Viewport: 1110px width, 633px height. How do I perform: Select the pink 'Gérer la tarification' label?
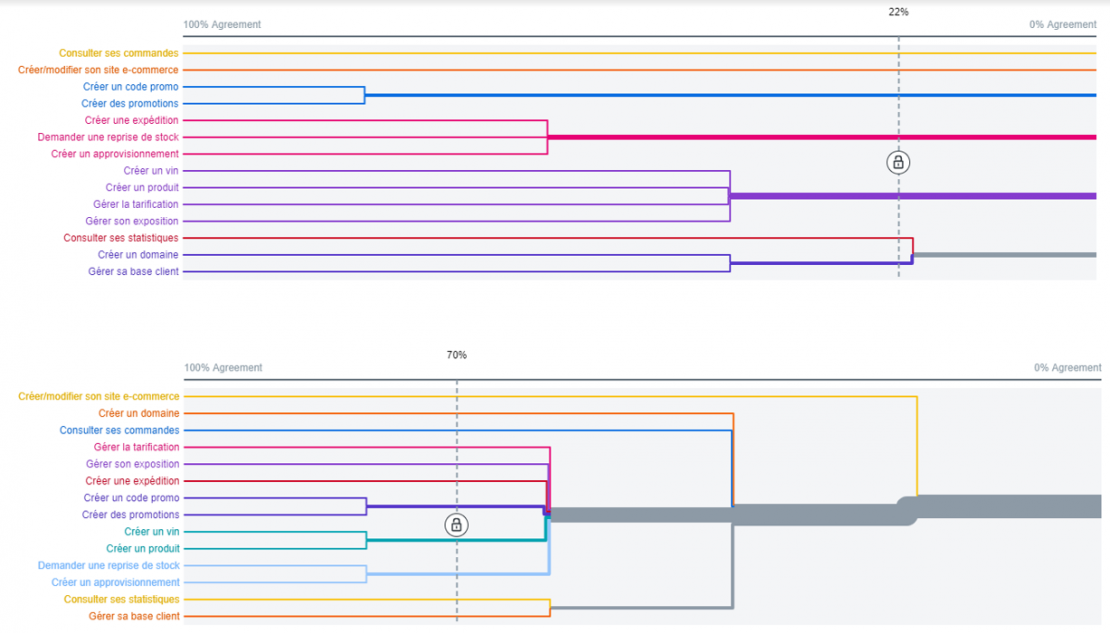pos(136,447)
